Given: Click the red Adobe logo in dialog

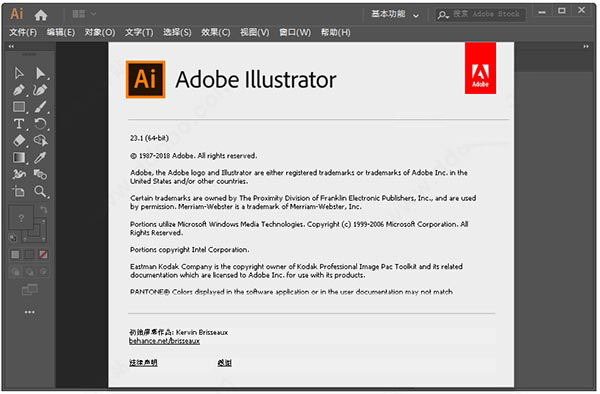Looking at the screenshot, I should pos(480,68).
